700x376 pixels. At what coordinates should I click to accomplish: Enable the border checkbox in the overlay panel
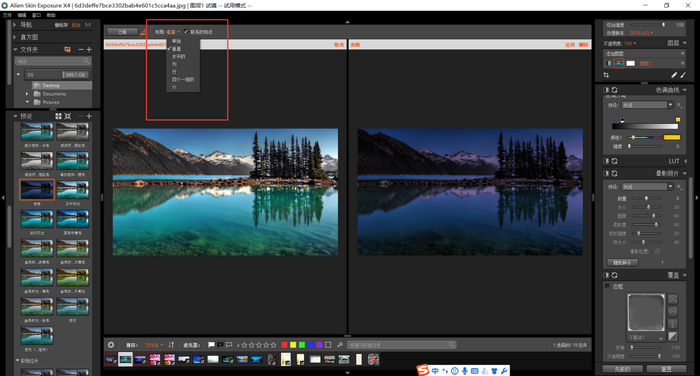[x=607, y=286]
